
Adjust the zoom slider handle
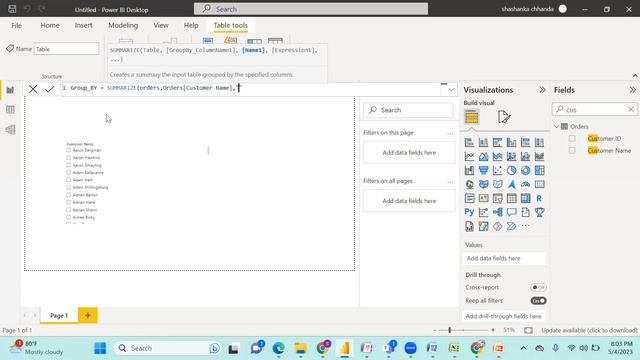click(x=449, y=330)
